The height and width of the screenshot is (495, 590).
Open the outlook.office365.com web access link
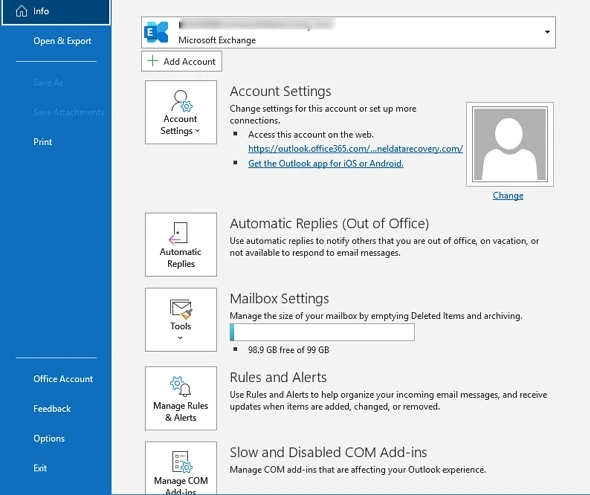coord(355,149)
